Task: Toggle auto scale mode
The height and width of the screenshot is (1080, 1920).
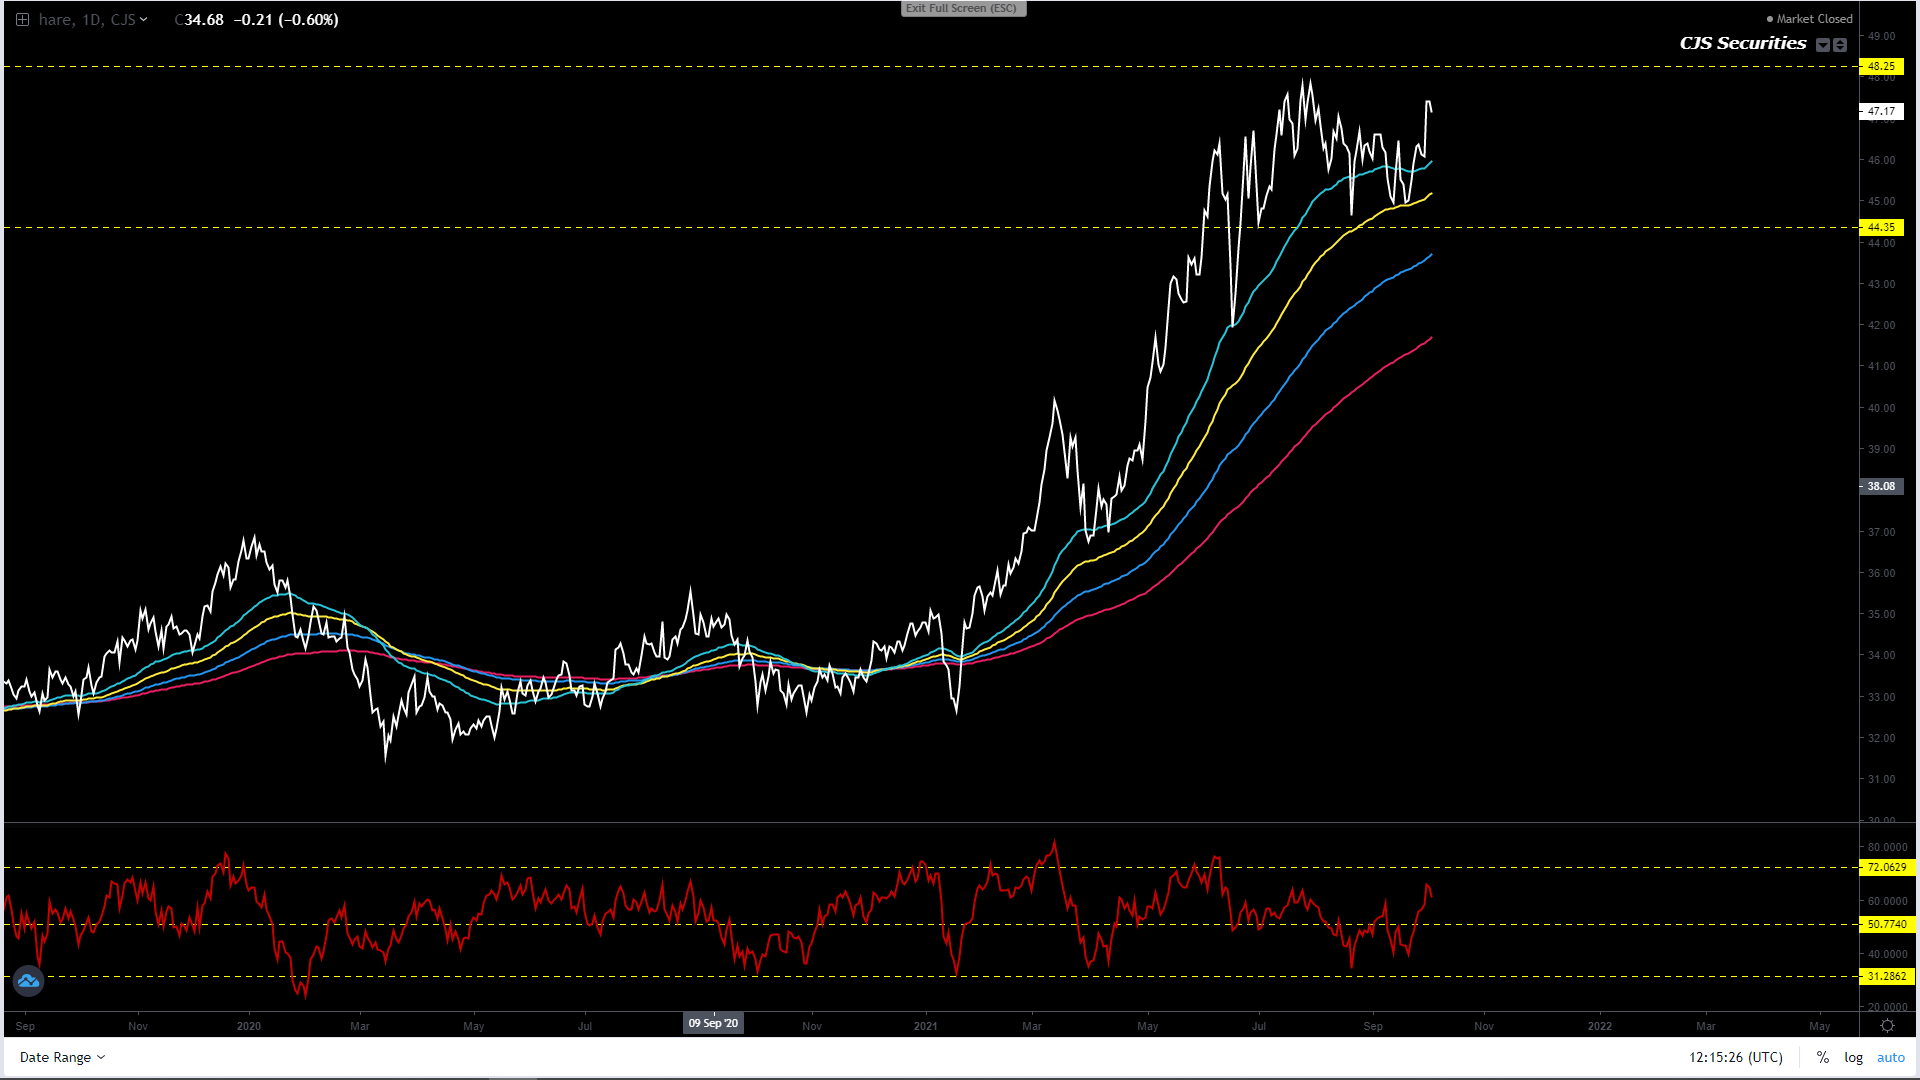Action: tap(1890, 1057)
